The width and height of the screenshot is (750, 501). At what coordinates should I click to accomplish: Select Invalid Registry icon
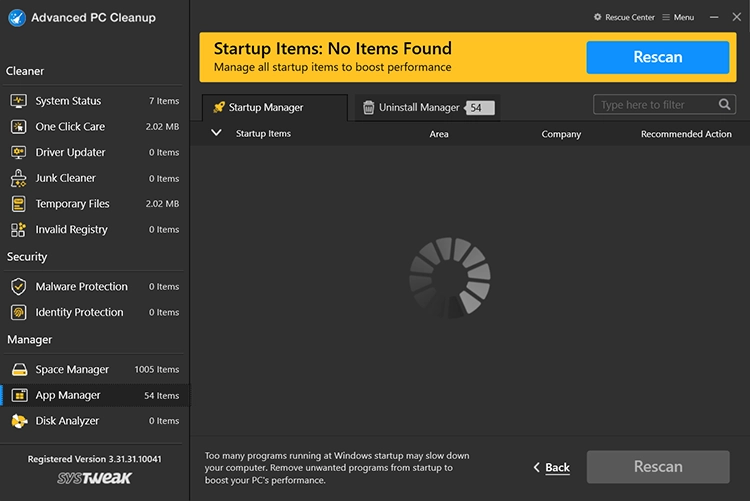pos(18,229)
